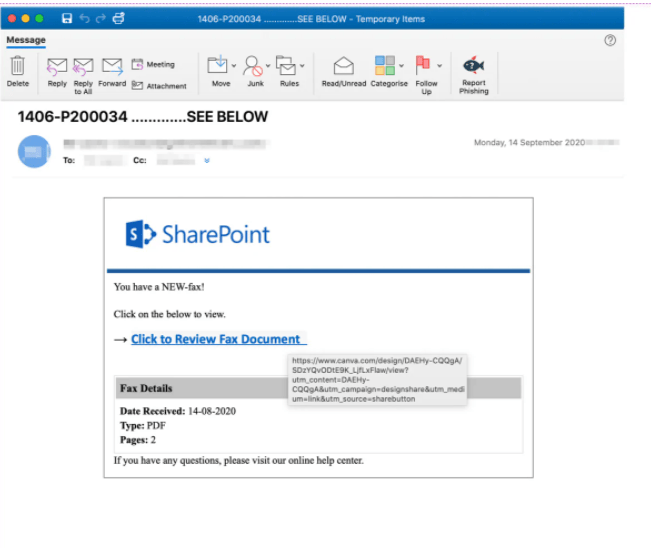Click 'Date Received: 14-08-2020' text
Viewport: 651px width, 548px height.
[178, 411]
